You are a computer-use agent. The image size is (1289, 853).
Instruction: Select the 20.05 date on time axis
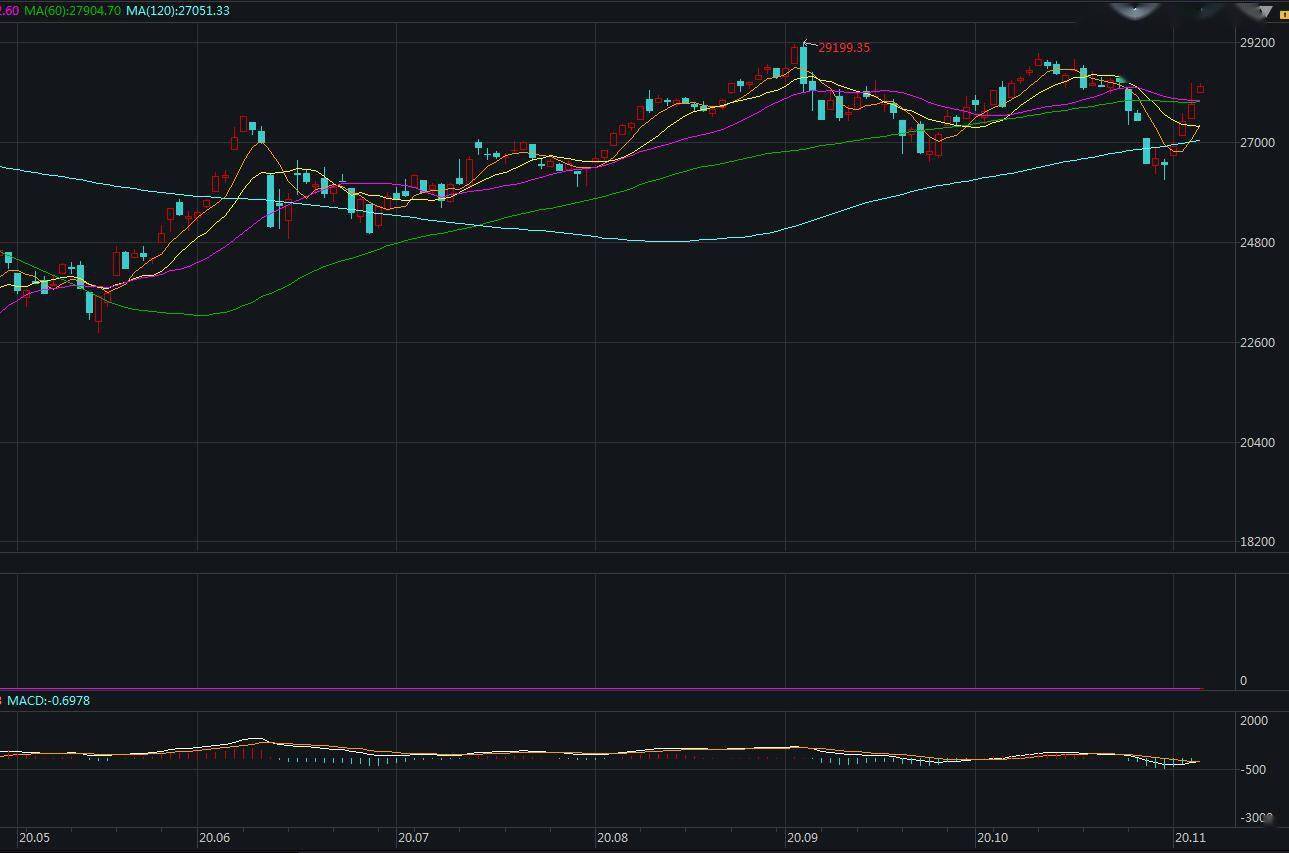[x=35, y=838]
